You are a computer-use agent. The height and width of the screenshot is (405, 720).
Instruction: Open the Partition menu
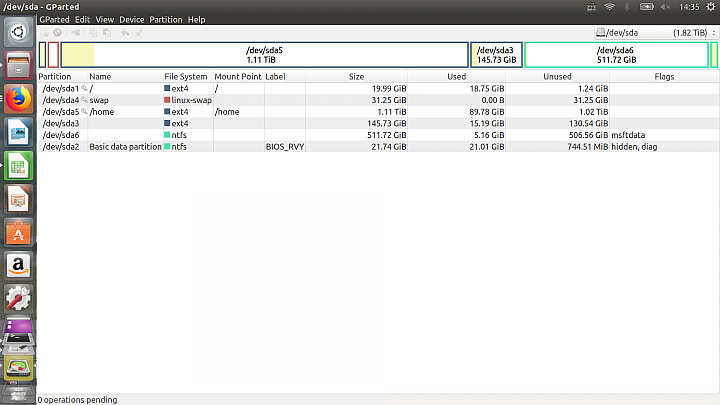click(x=166, y=20)
